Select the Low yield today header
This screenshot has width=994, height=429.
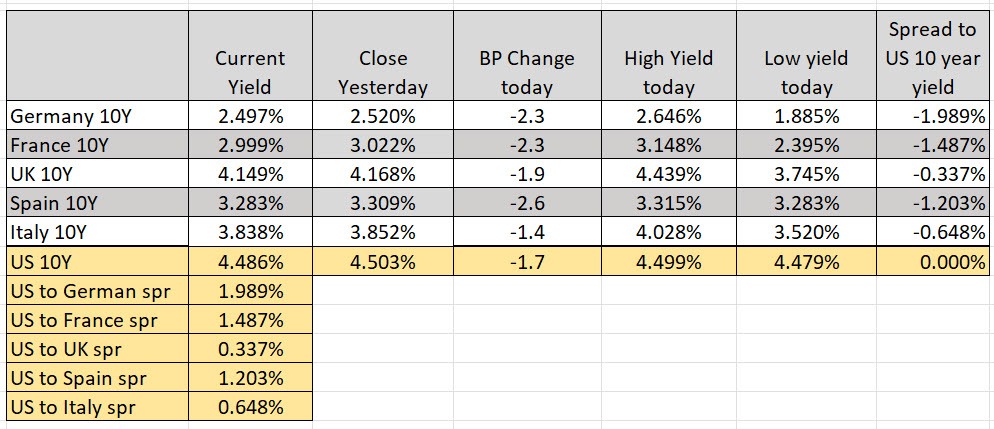(x=805, y=72)
